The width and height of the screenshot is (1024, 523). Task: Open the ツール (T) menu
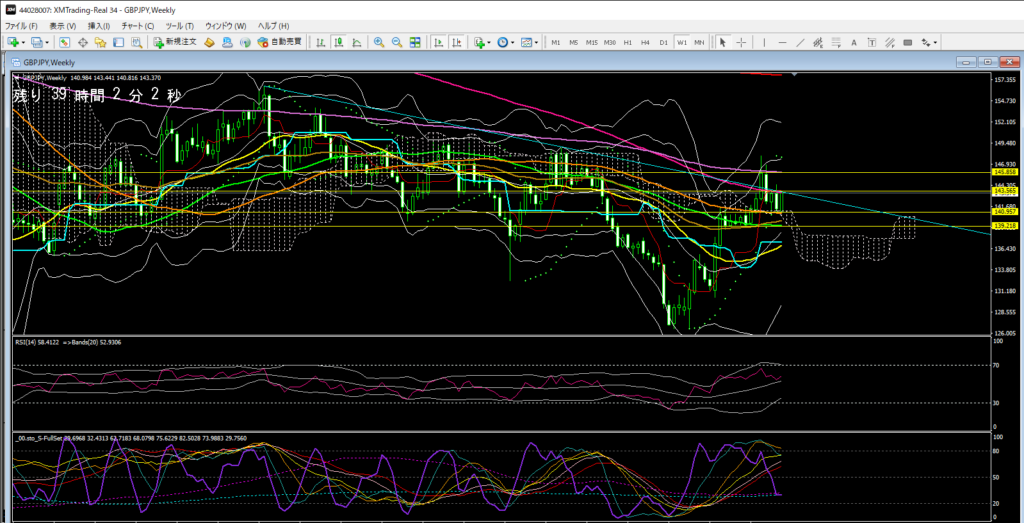[180, 26]
